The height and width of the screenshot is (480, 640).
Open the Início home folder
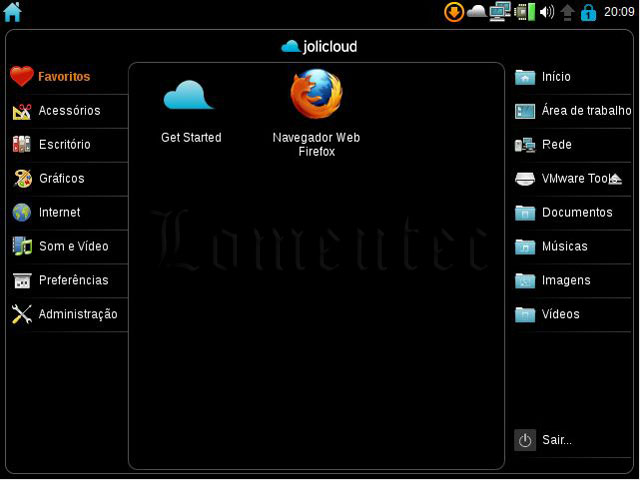[x=573, y=77]
